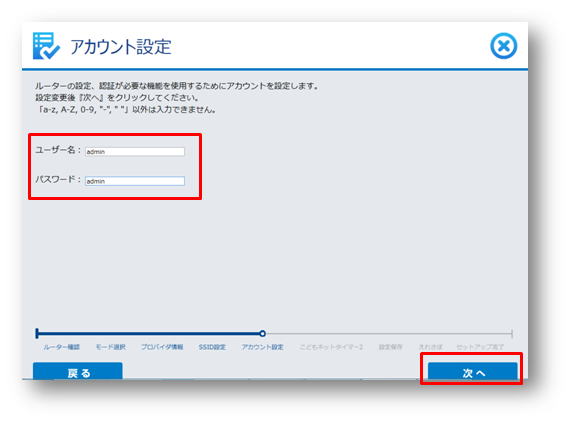Screen dimensions: 570x422
Task: Focus the ユーザー名 input field
Action: pyautogui.click(x=135, y=152)
